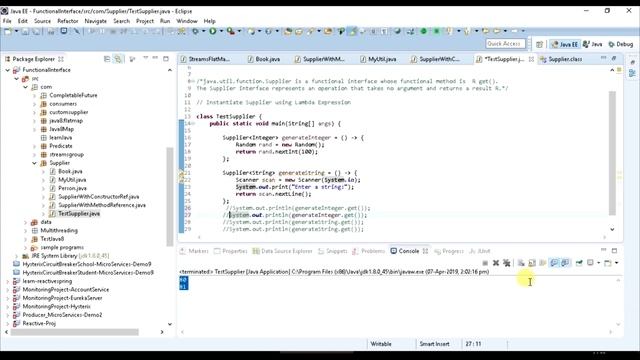Image resolution: width=640 pixels, height=360 pixels.
Task: Open the Source menu
Action: pyautogui.click(x=42, y=21)
